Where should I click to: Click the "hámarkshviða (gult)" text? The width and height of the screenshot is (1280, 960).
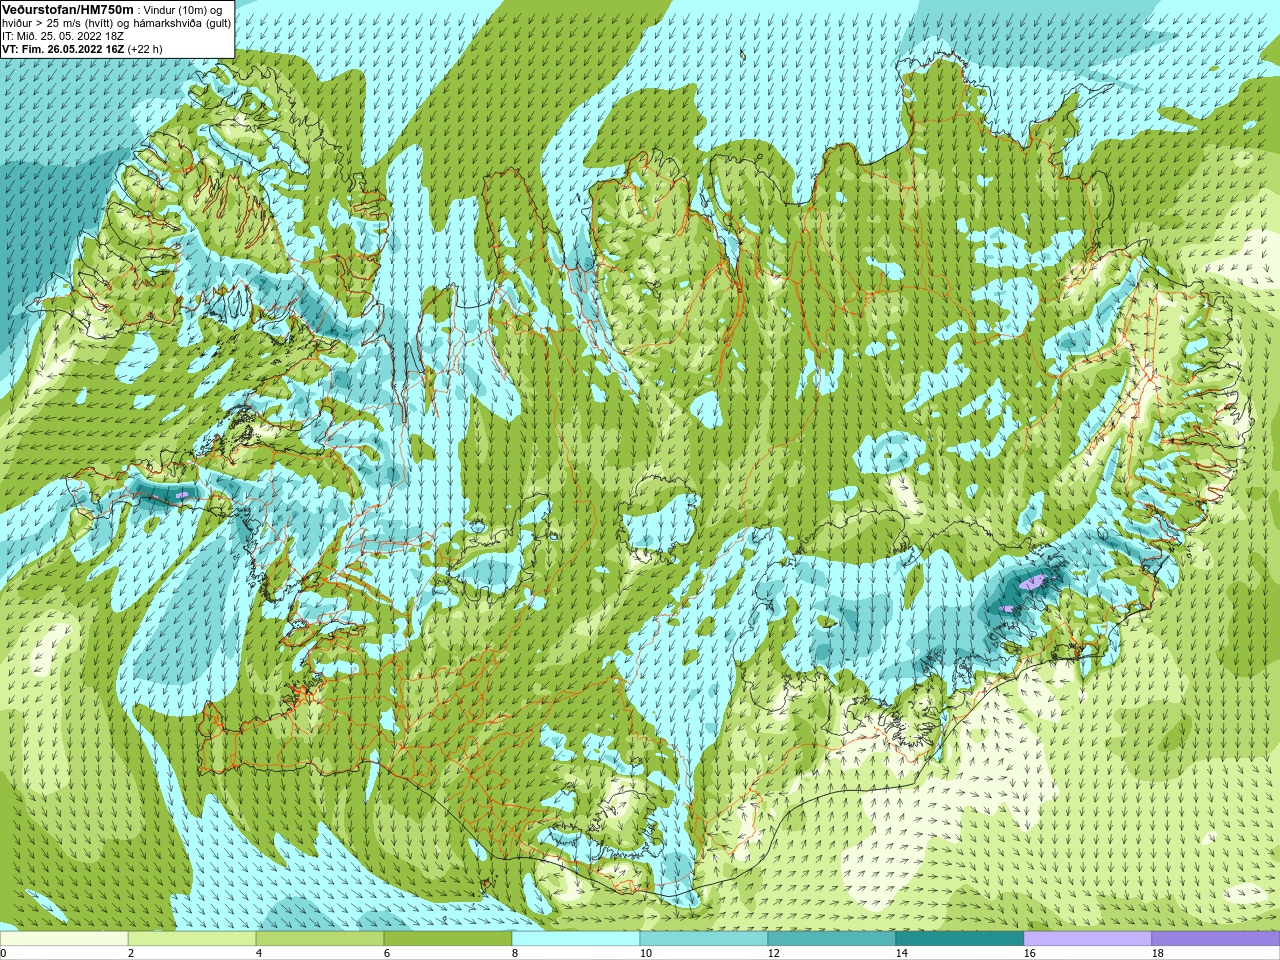tap(180, 23)
